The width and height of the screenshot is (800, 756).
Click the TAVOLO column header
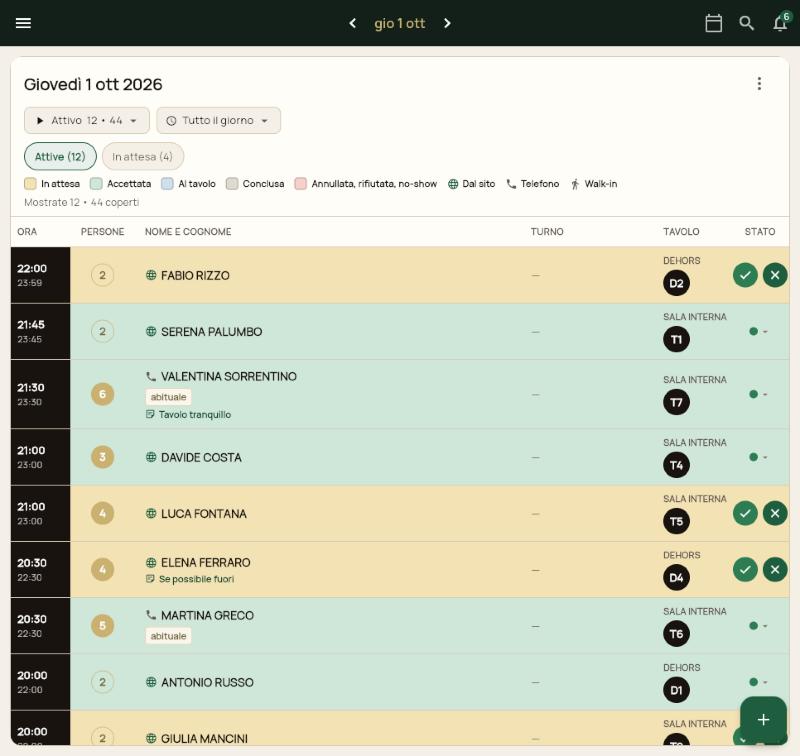click(681, 232)
